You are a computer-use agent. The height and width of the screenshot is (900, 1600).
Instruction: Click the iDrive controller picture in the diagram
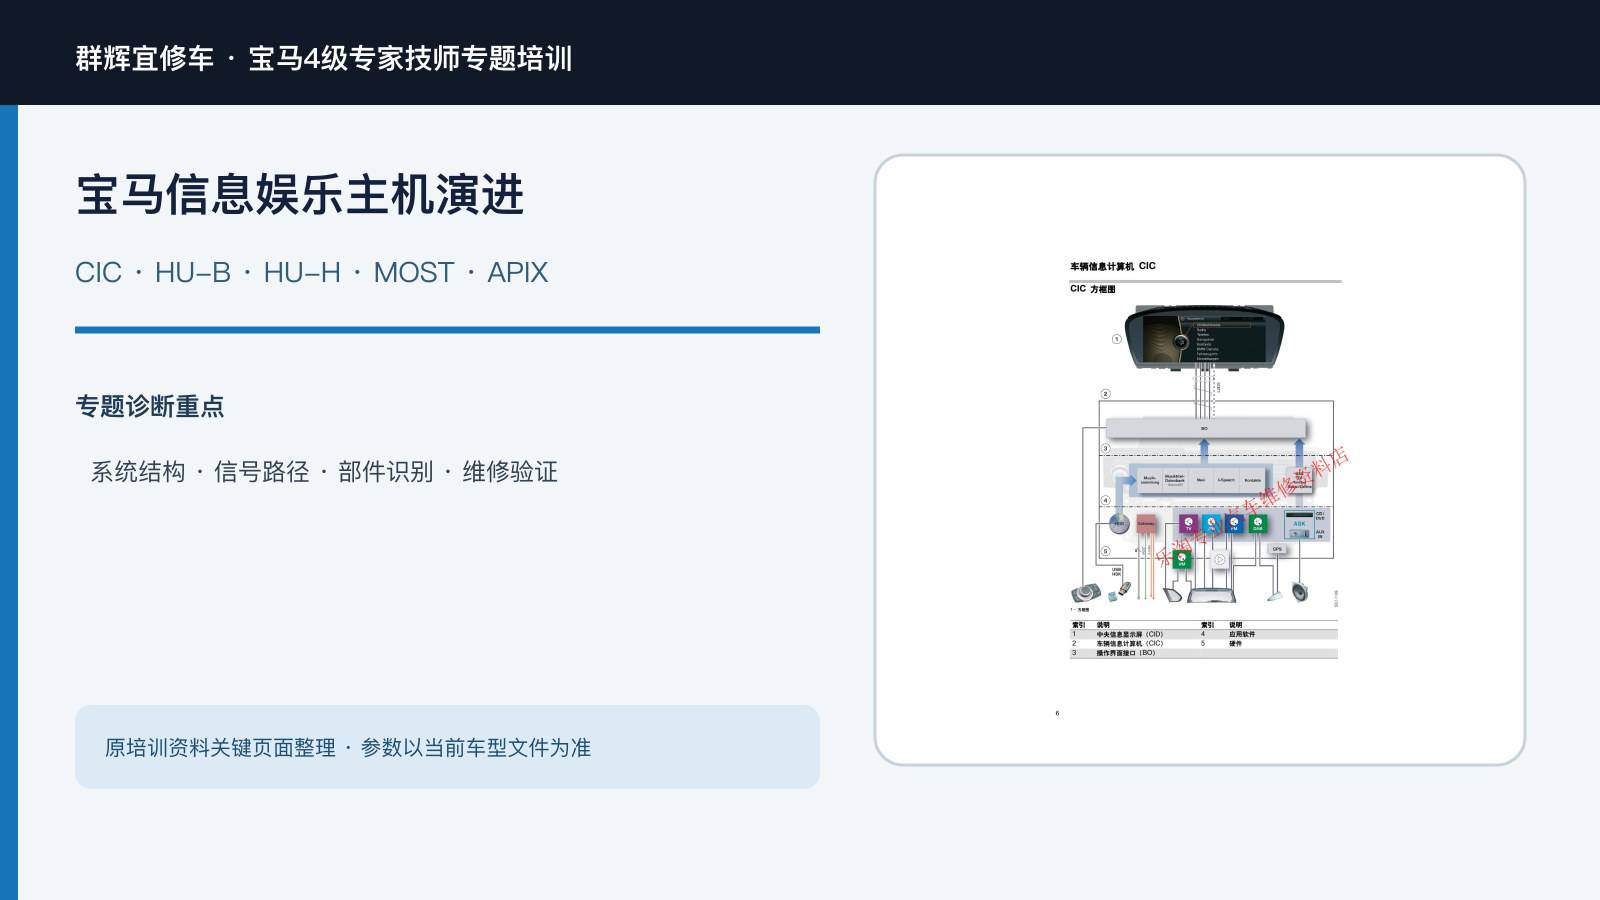1086,592
